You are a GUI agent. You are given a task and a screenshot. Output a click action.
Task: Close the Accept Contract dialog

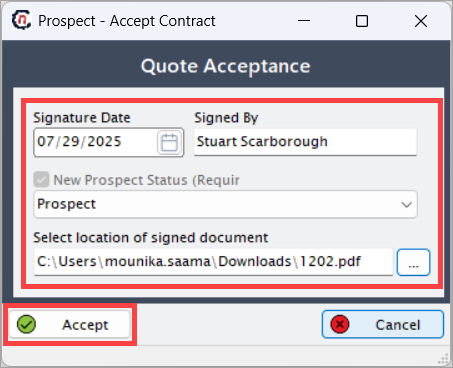421,21
